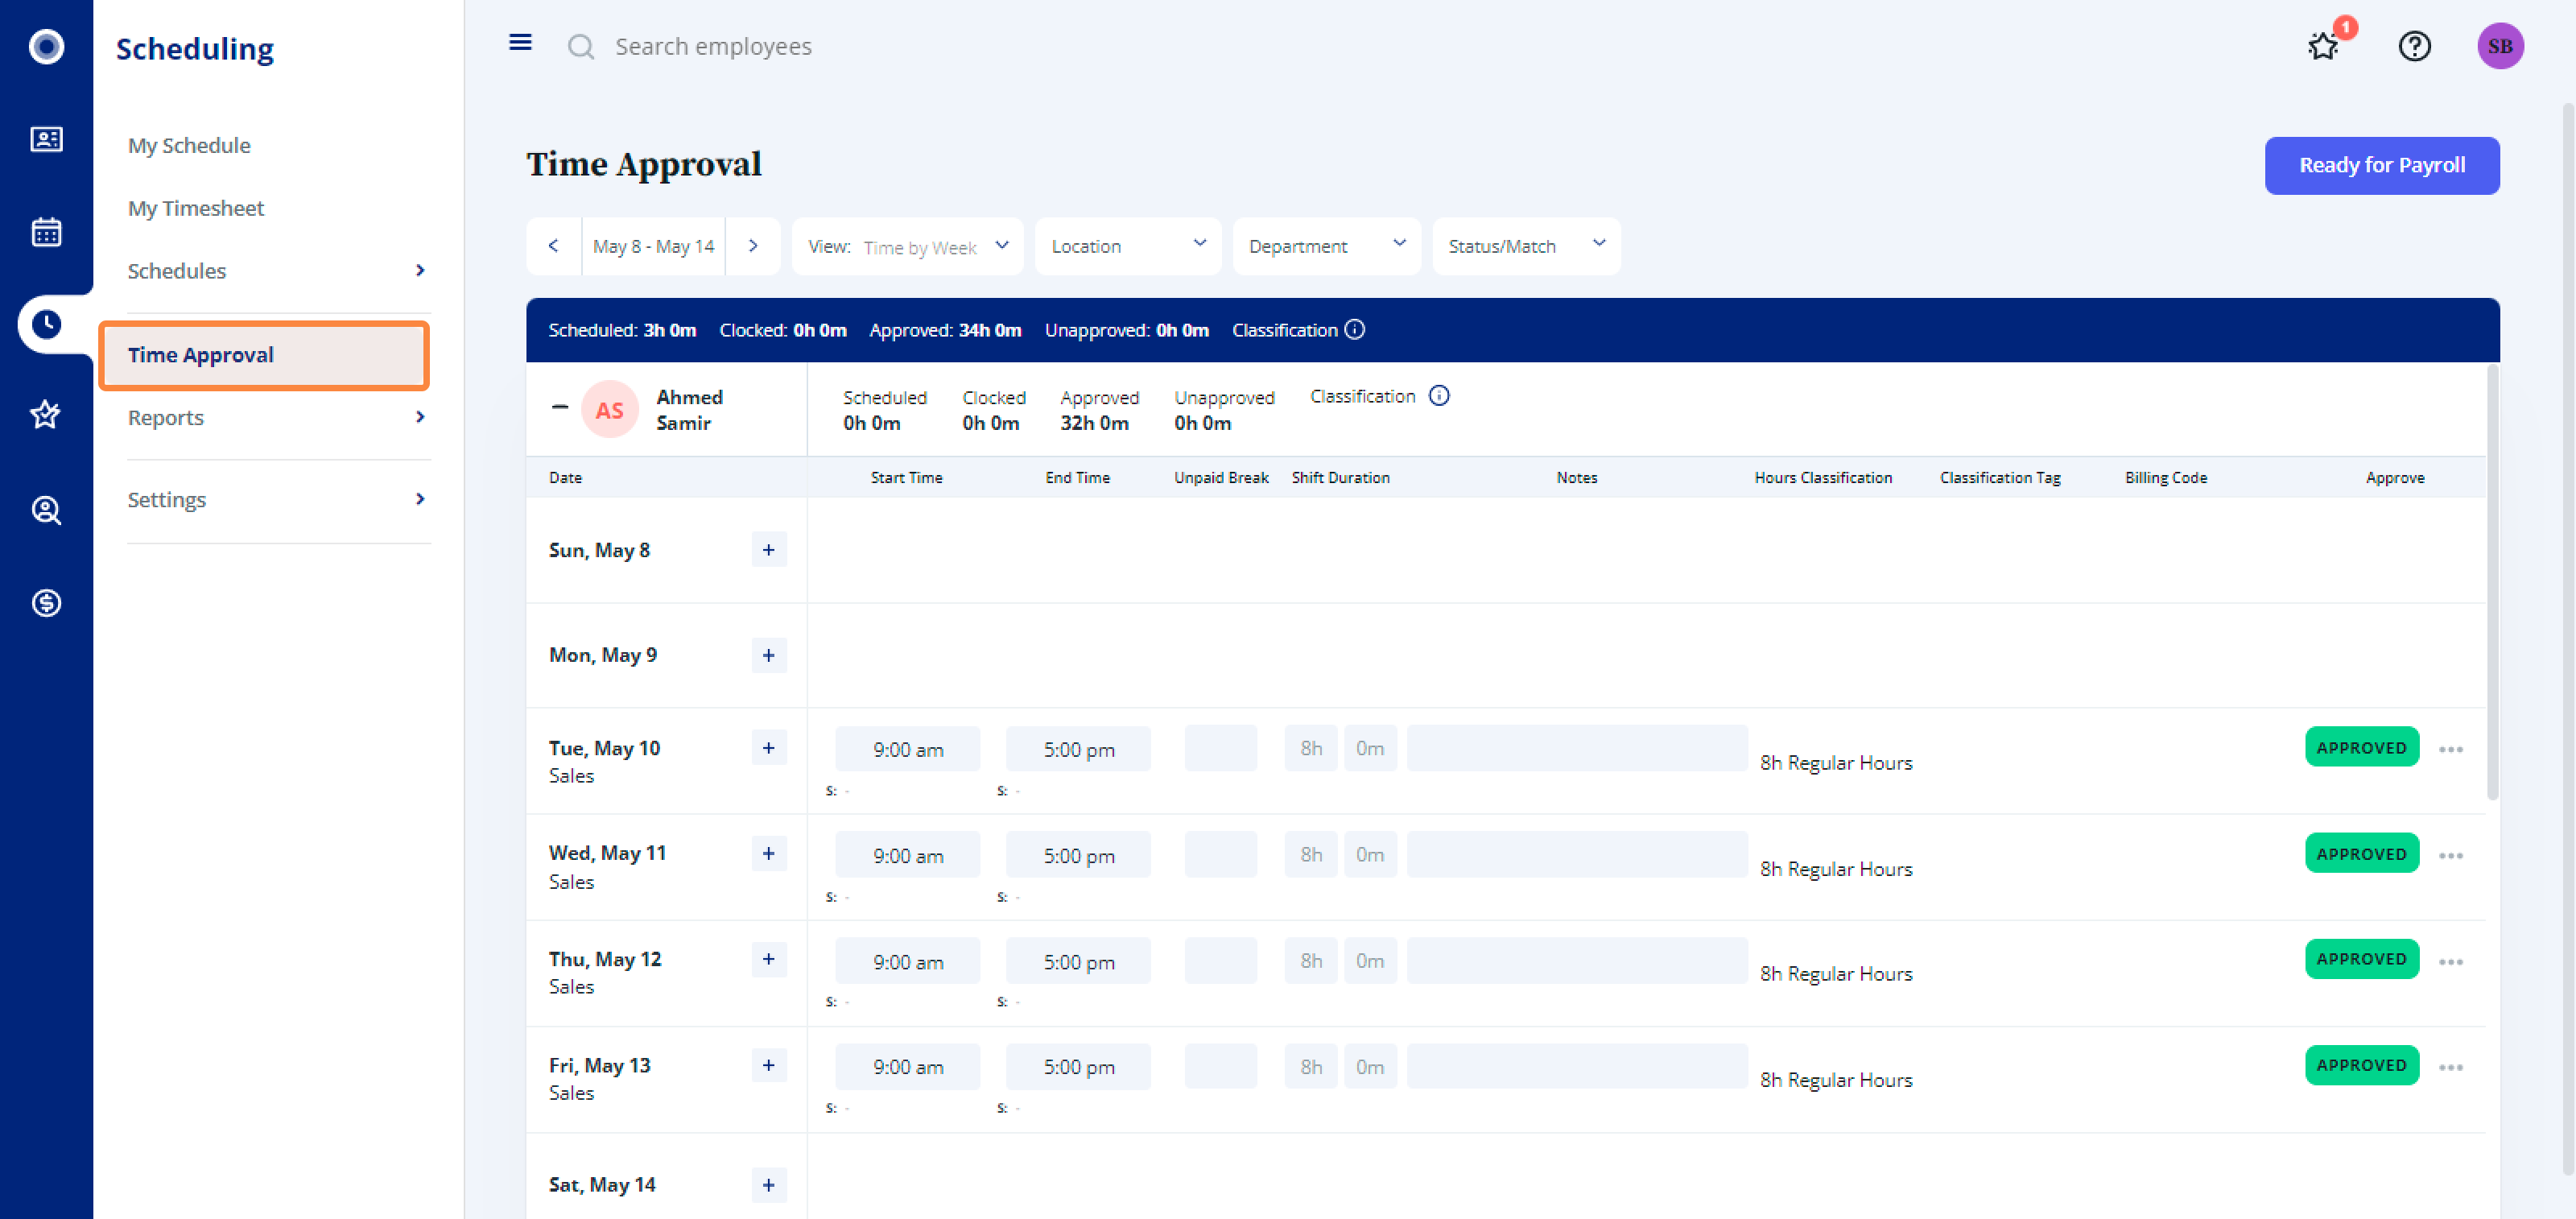Click the timesheet table vertical scrollbar

[2492, 583]
